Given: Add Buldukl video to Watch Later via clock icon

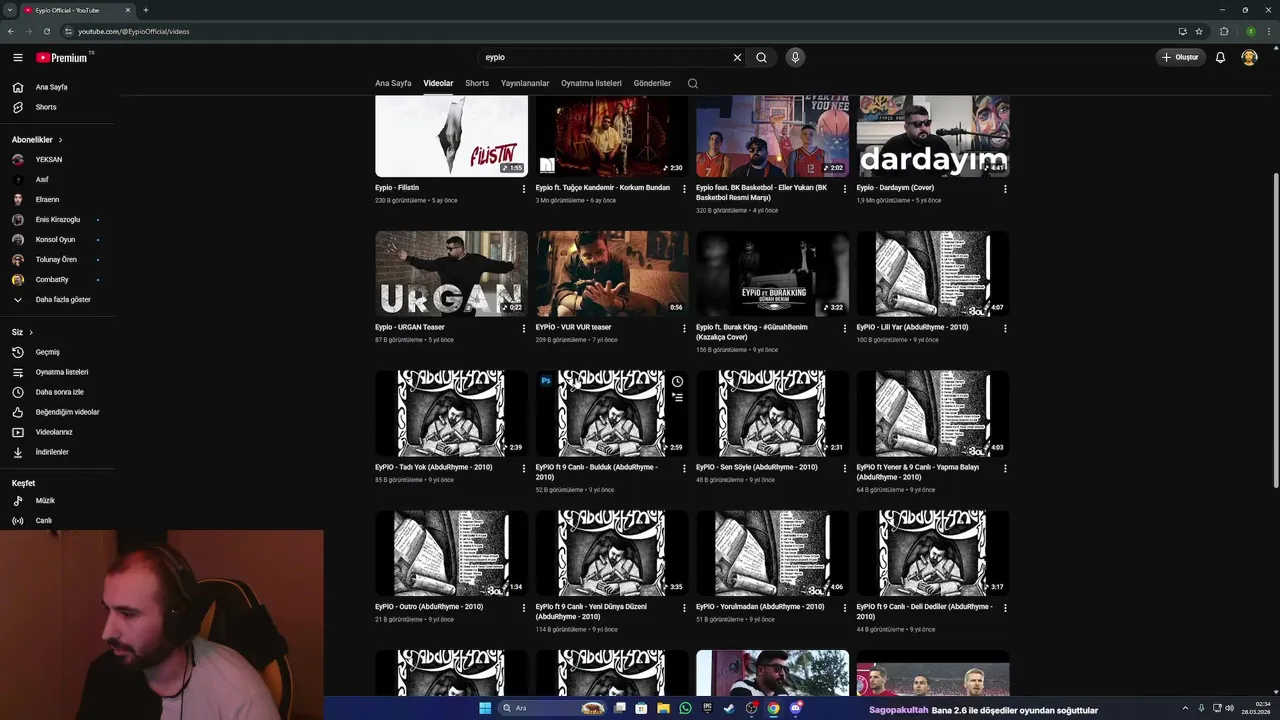Looking at the screenshot, I should (677, 381).
